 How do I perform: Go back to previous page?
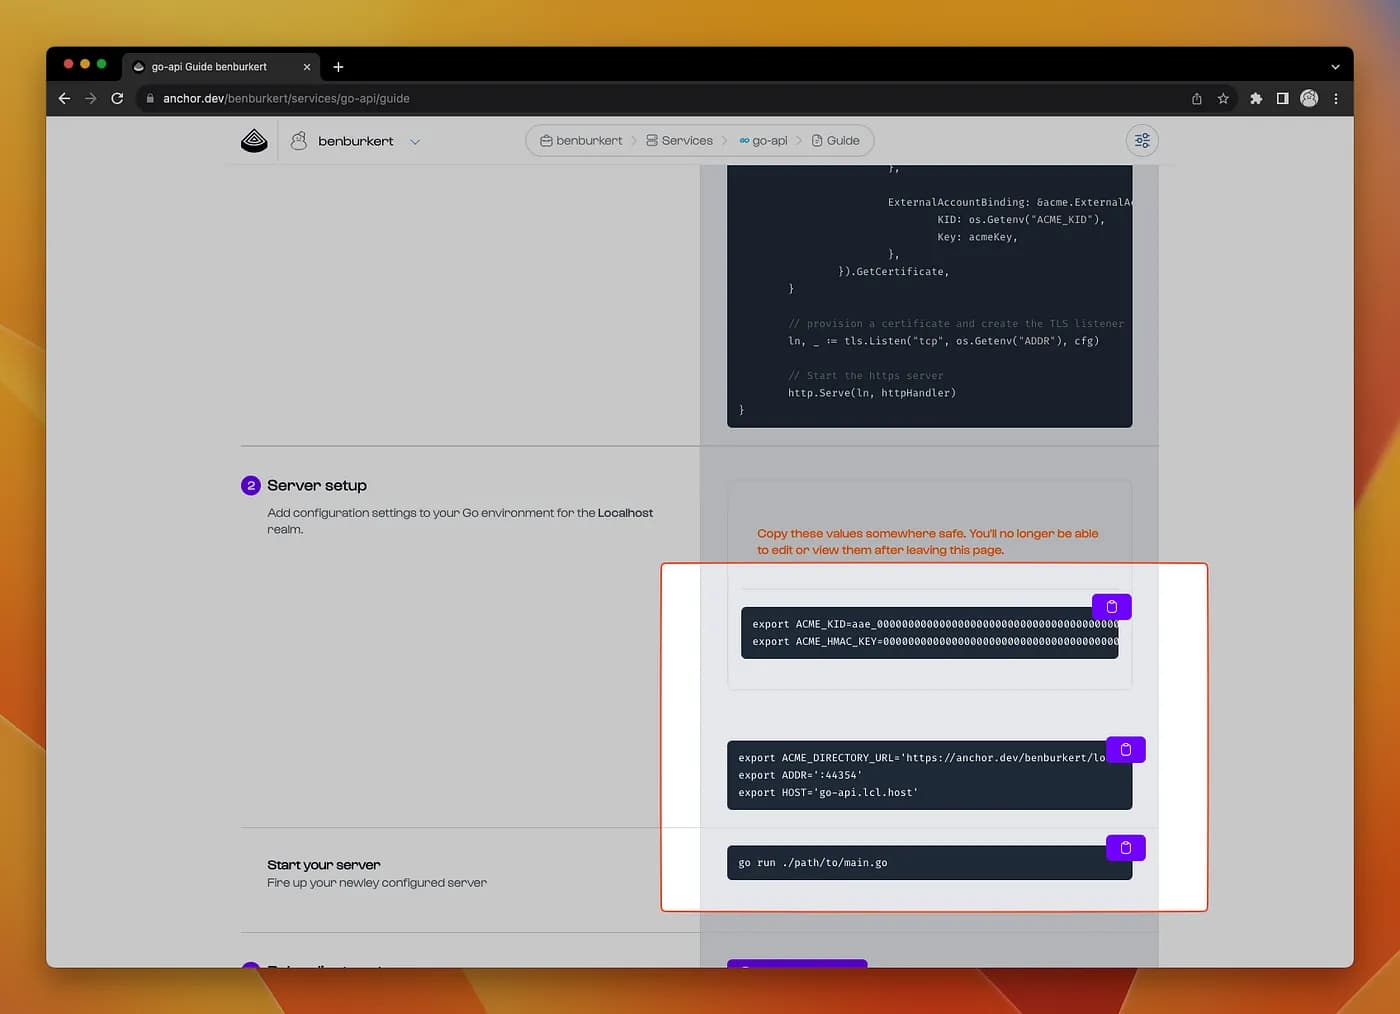64,98
